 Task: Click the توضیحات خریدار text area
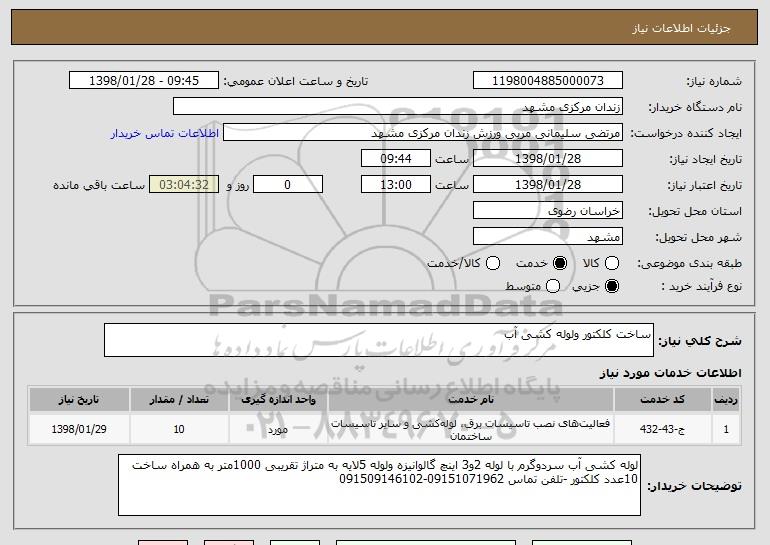(x=379, y=485)
